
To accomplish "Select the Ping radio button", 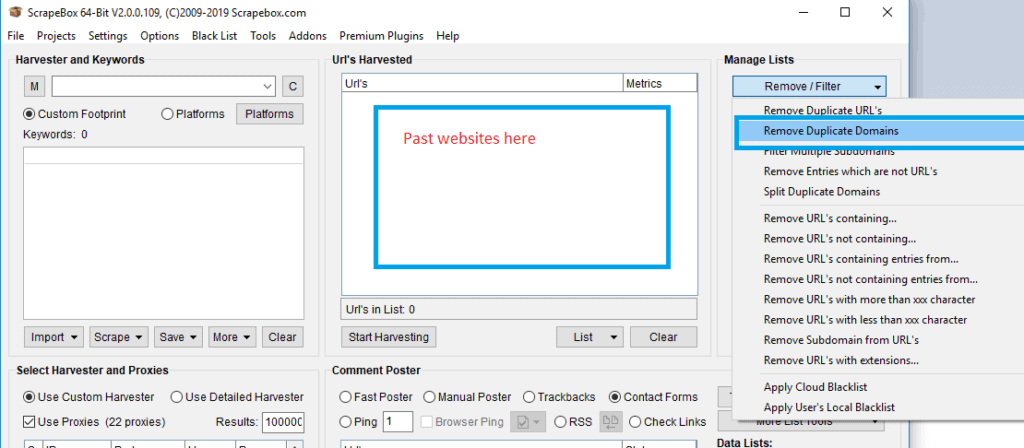I will click(345, 422).
